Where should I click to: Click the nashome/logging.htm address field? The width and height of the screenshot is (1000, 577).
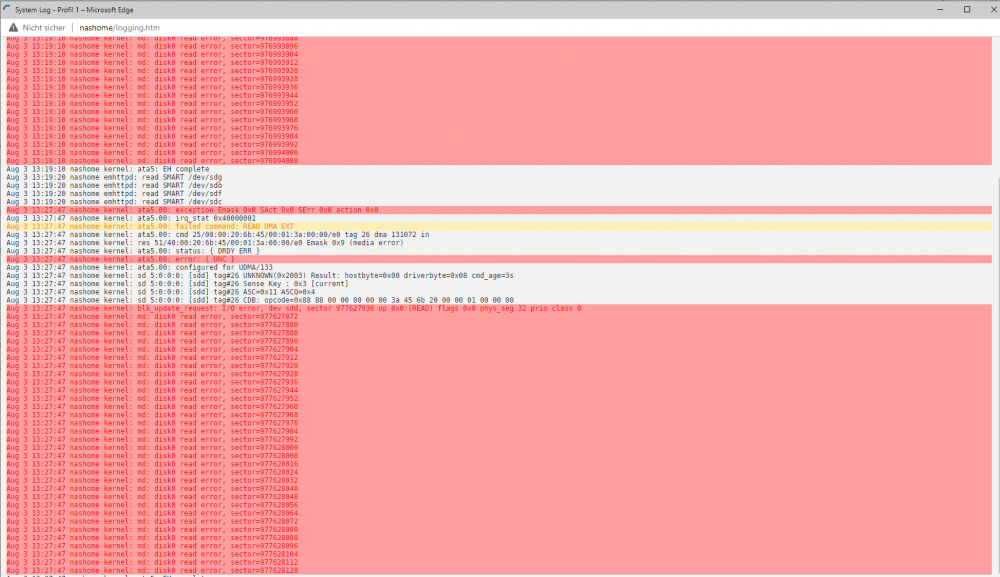120,27
